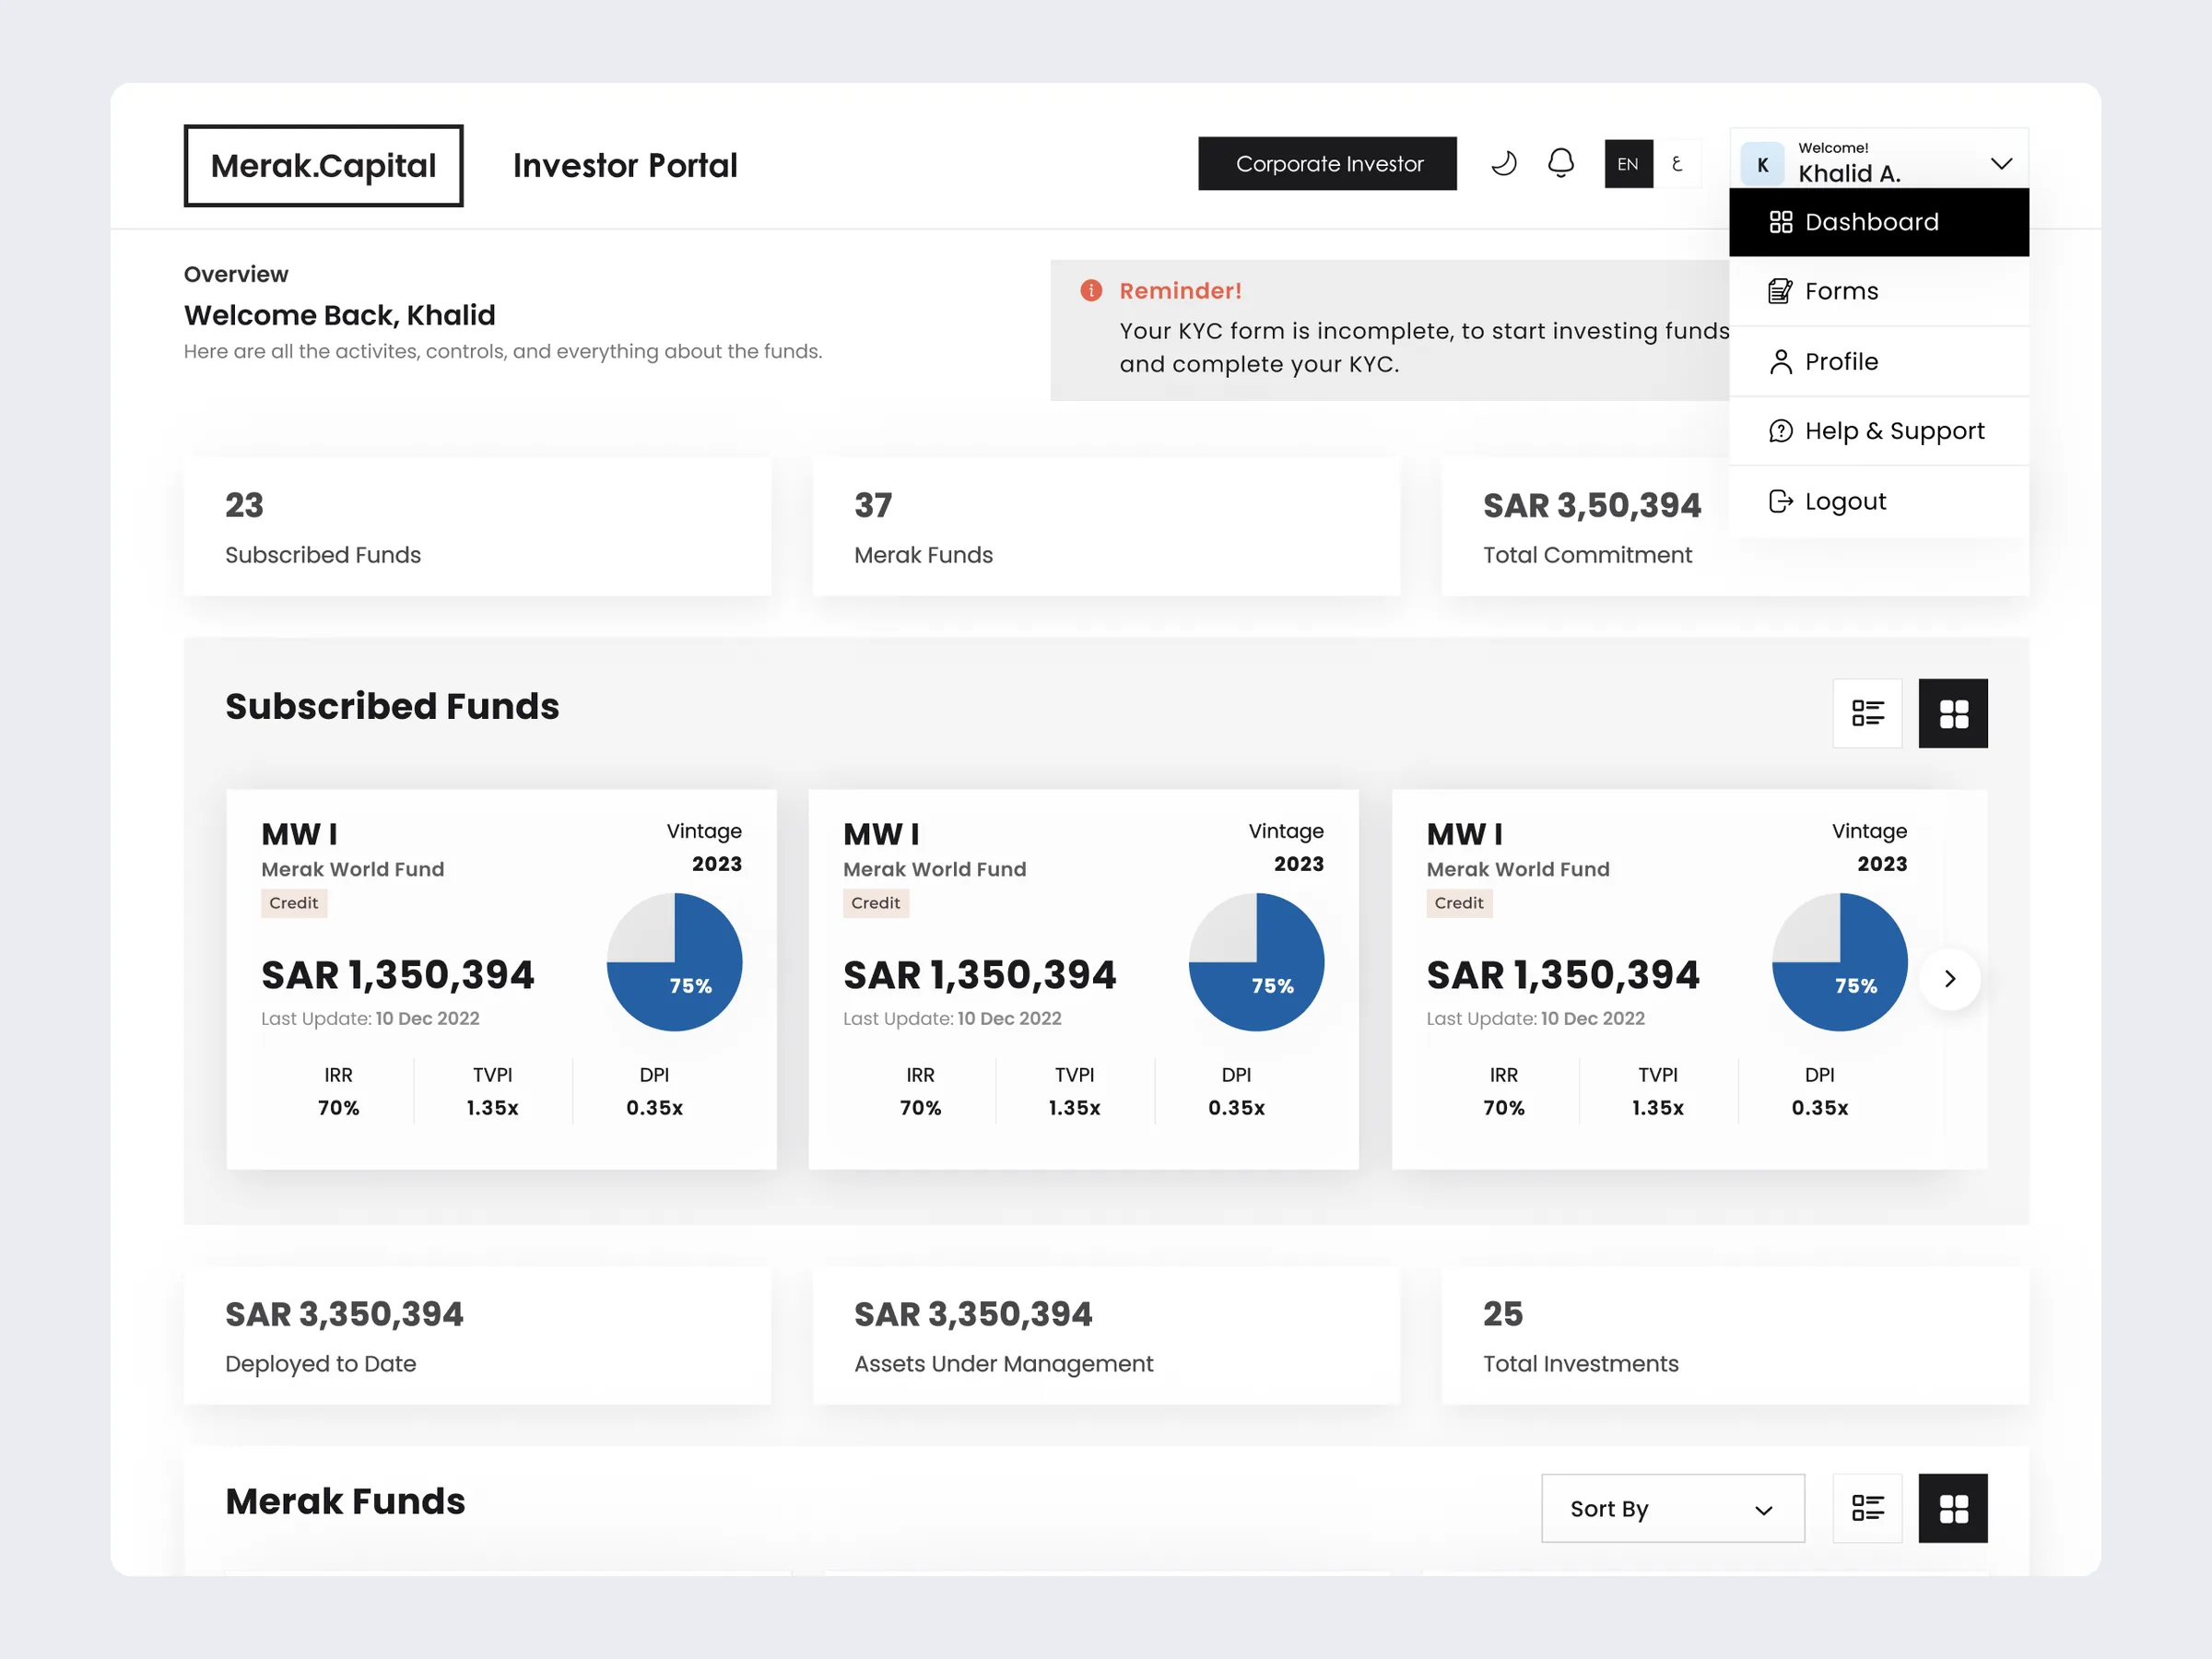This screenshot has height=1659, width=2212.
Task: Collapse the Khalid A. user menu chevron
Action: pyautogui.click(x=2001, y=164)
